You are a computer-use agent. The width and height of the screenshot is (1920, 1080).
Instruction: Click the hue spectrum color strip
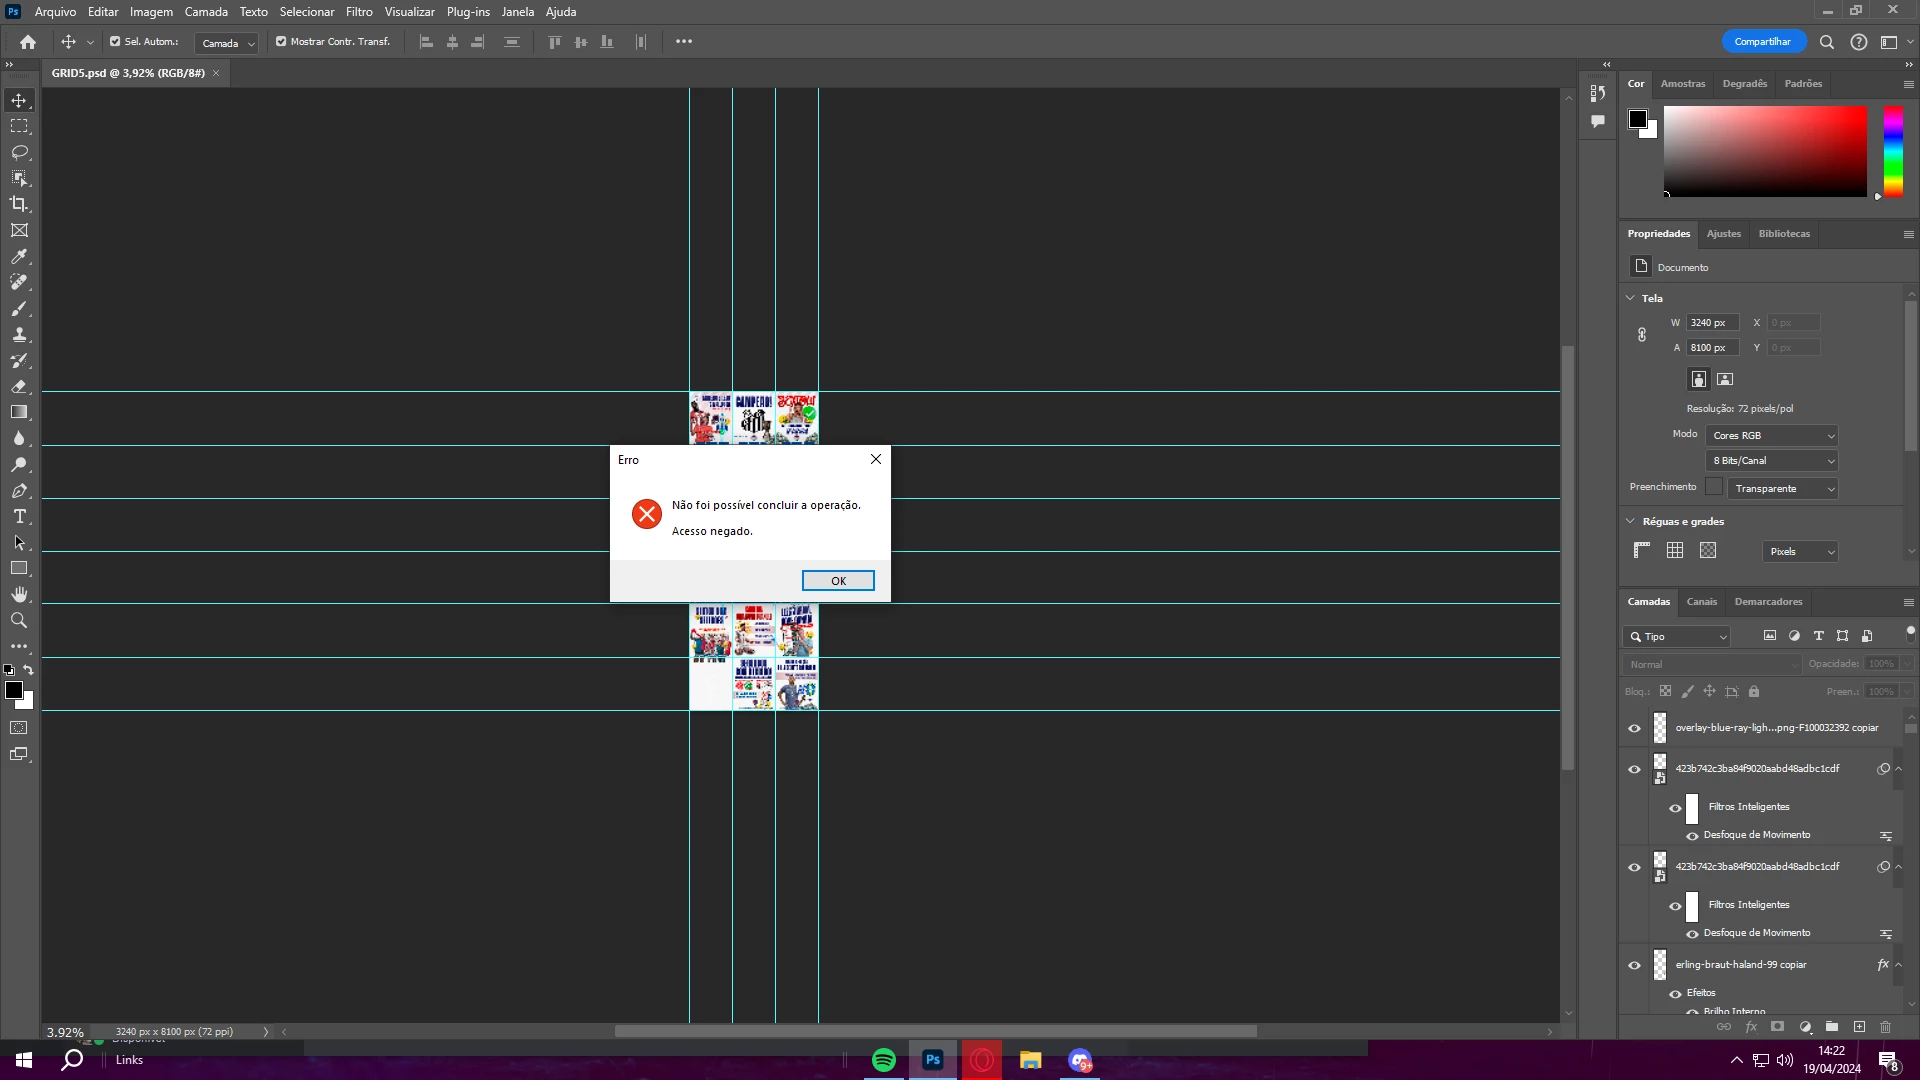tap(1893, 150)
